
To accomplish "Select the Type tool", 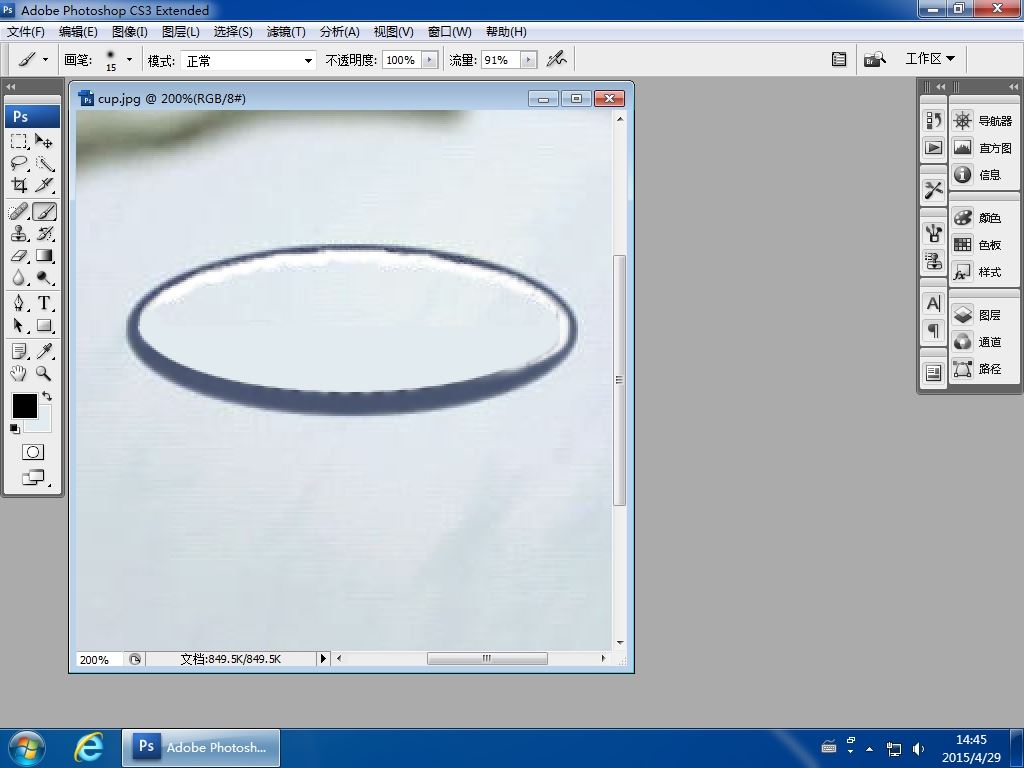I will point(44,303).
